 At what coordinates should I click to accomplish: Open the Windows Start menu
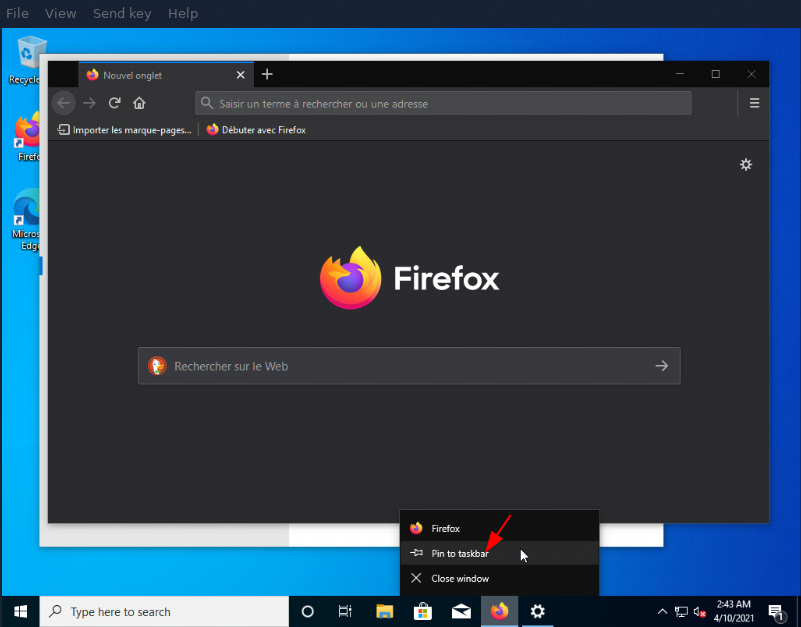click(20, 611)
